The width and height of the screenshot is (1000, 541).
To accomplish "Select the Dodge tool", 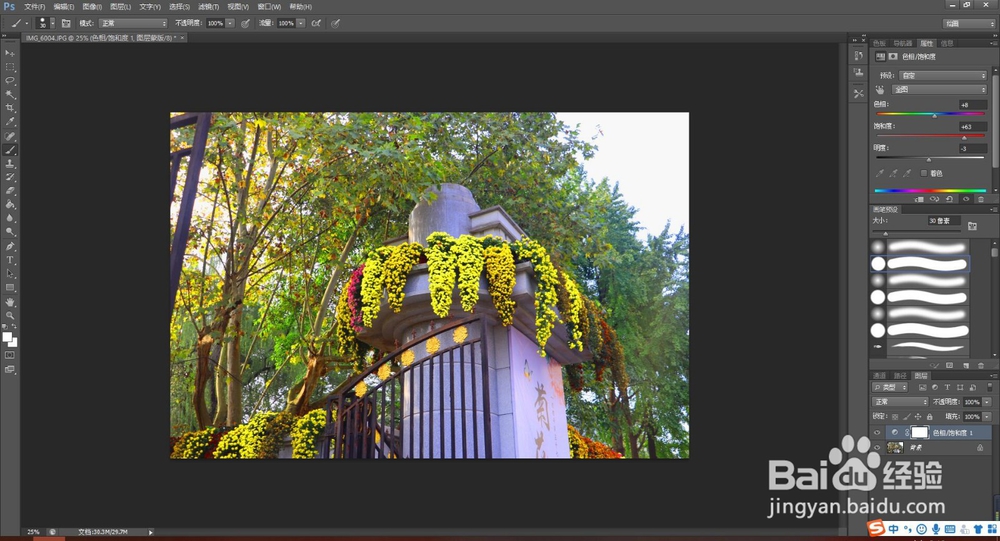I will pyautogui.click(x=10, y=232).
